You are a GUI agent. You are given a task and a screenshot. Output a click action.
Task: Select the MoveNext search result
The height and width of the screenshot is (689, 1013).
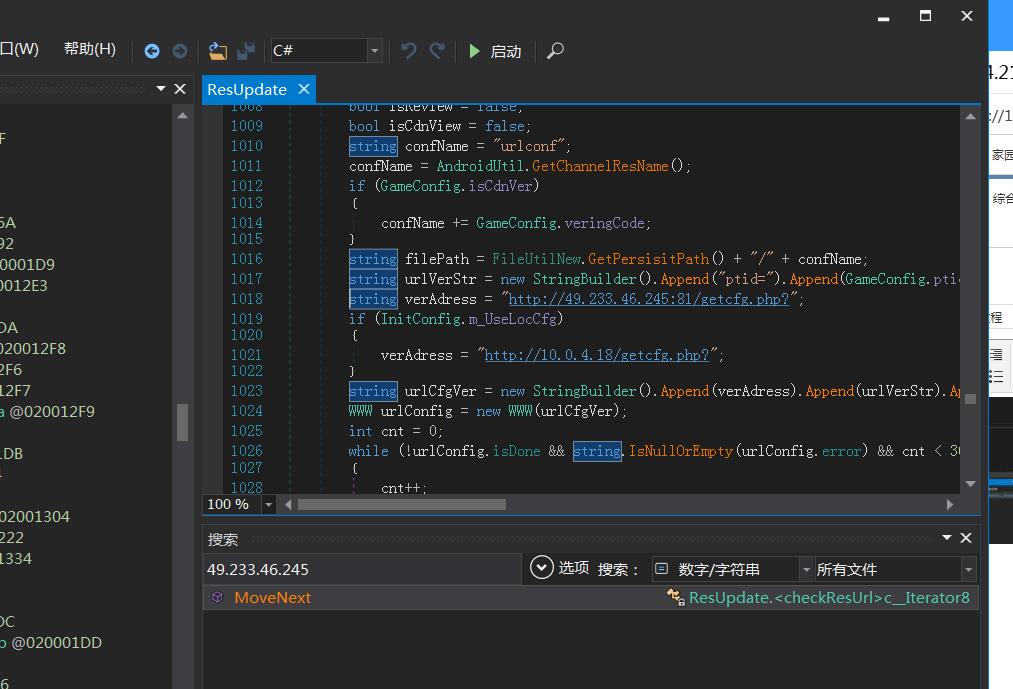(272, 598)
